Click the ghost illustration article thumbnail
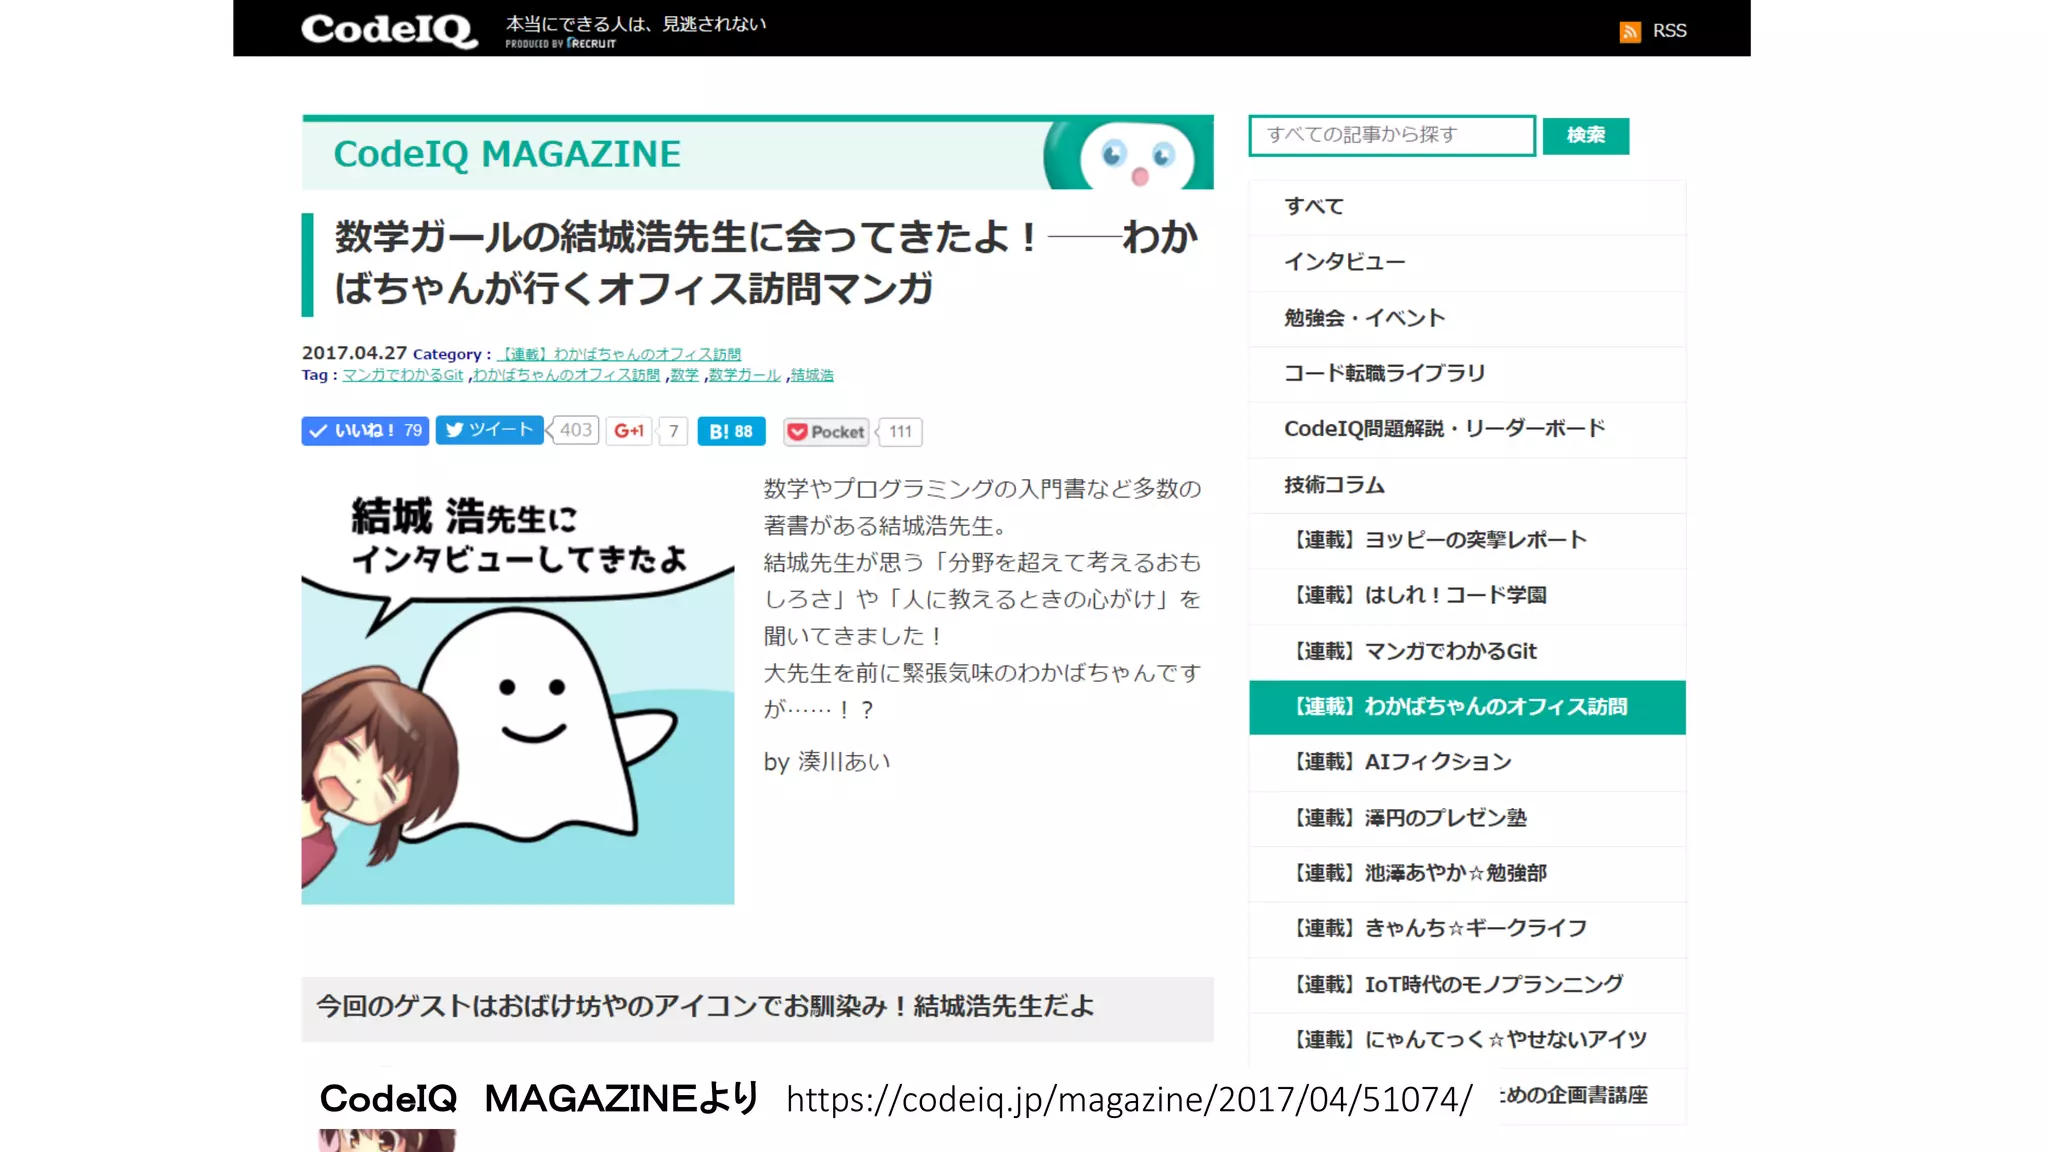The height and width of the screenshot is (1152, 2048). pos(518,690)
